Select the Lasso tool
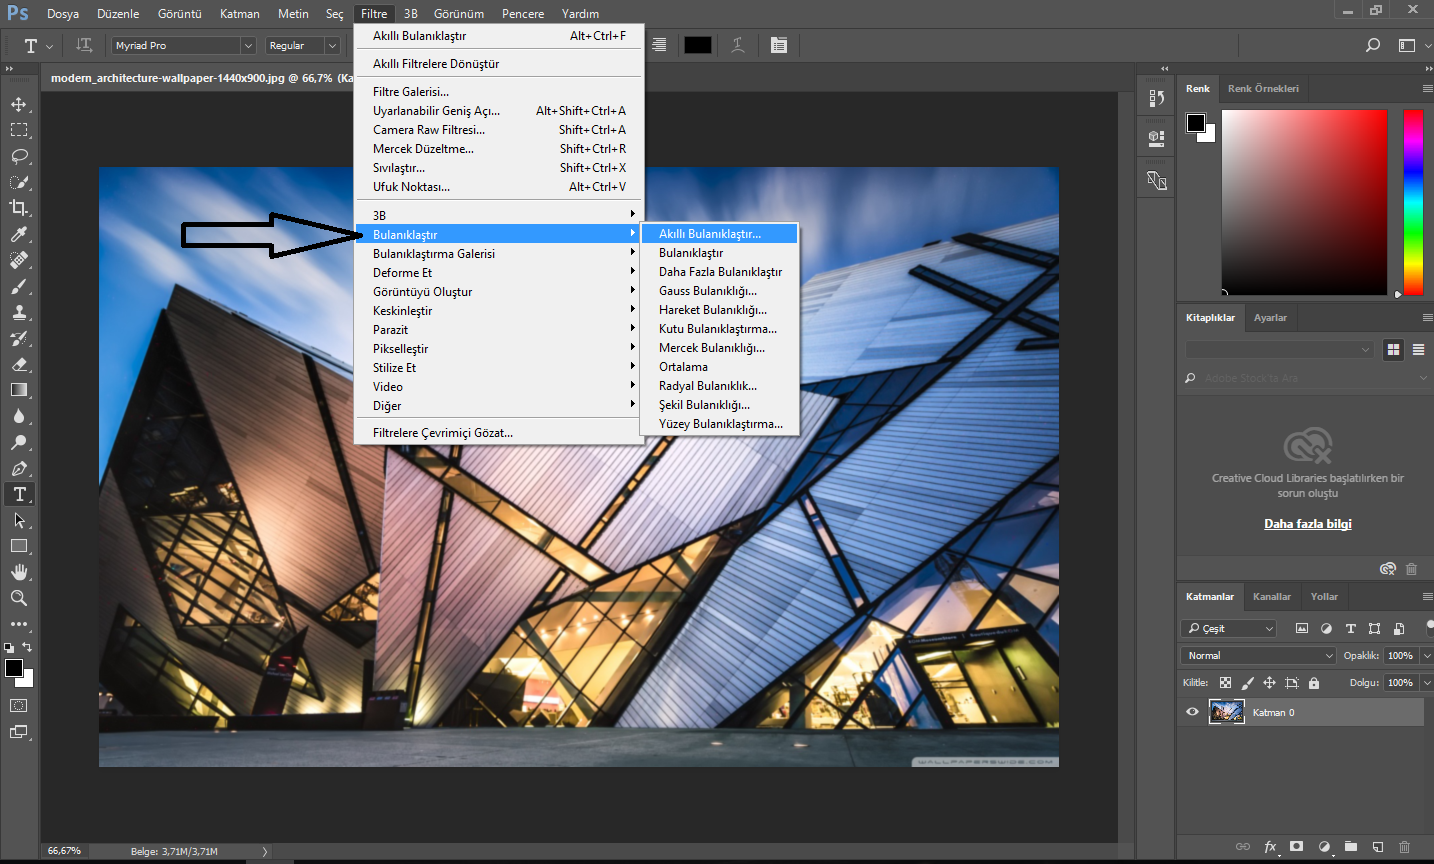 click(x=19, y=156)
